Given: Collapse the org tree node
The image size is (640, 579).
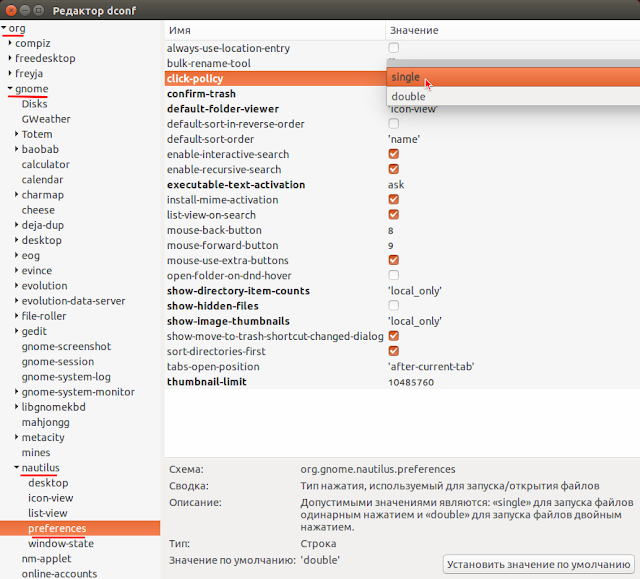Looking at the screenshot, I should [x=4, y=28].
